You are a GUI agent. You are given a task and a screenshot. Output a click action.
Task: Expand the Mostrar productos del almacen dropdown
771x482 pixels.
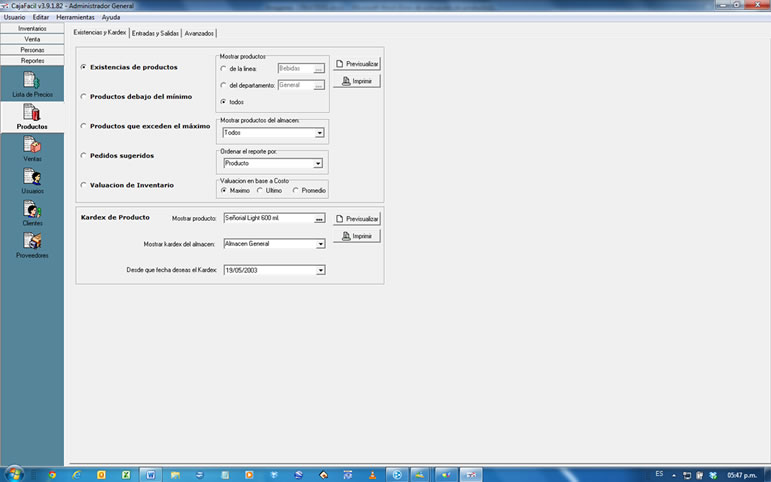pyautogui.click(x=319, y=132)
